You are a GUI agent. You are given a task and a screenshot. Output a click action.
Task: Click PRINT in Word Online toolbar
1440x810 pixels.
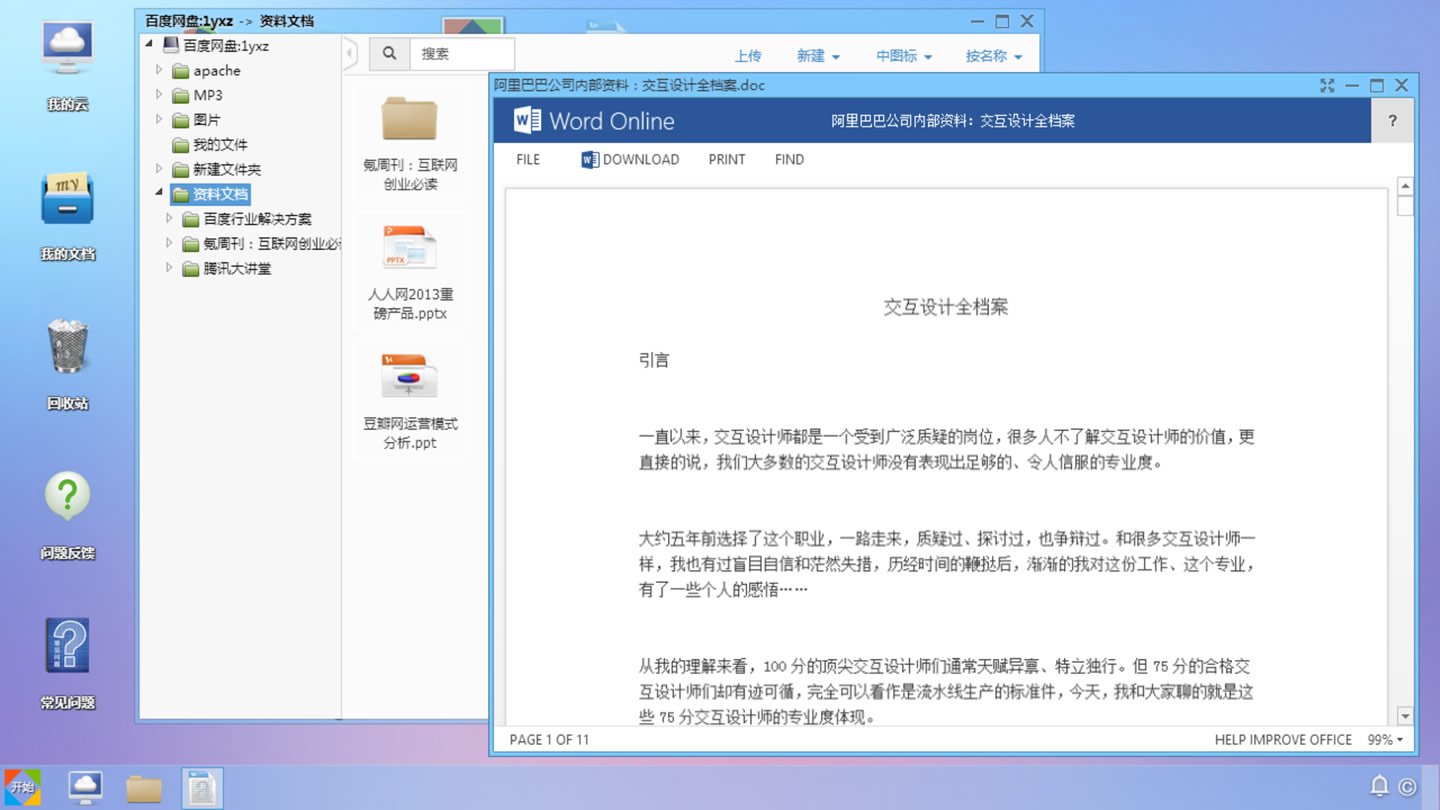[727, 159]
